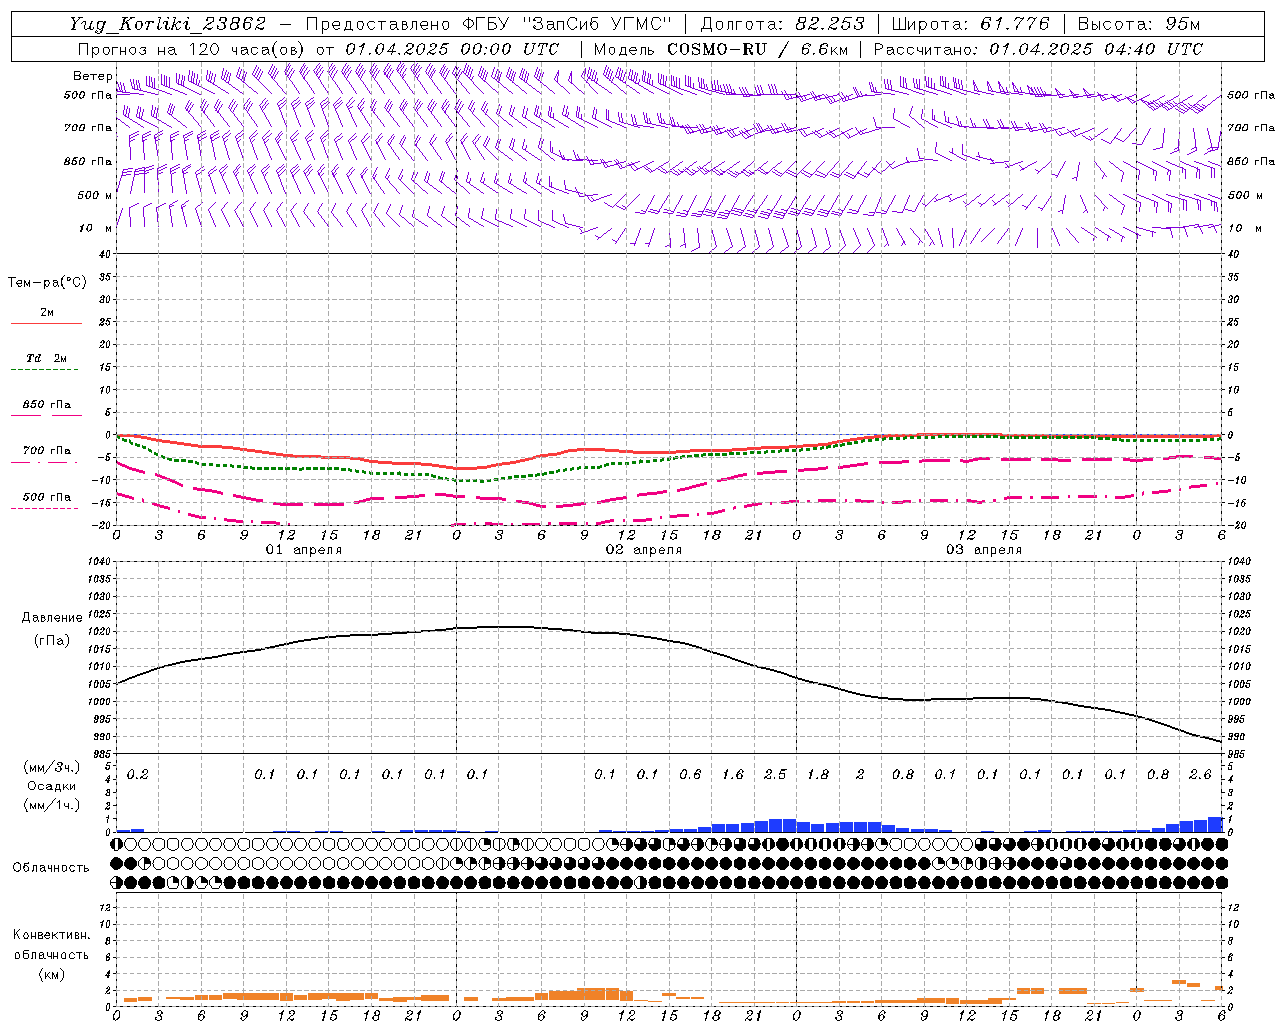The image size is (1280, 1024).
Task: Click the Ветер wind panel label
Action: coord(93,76)
